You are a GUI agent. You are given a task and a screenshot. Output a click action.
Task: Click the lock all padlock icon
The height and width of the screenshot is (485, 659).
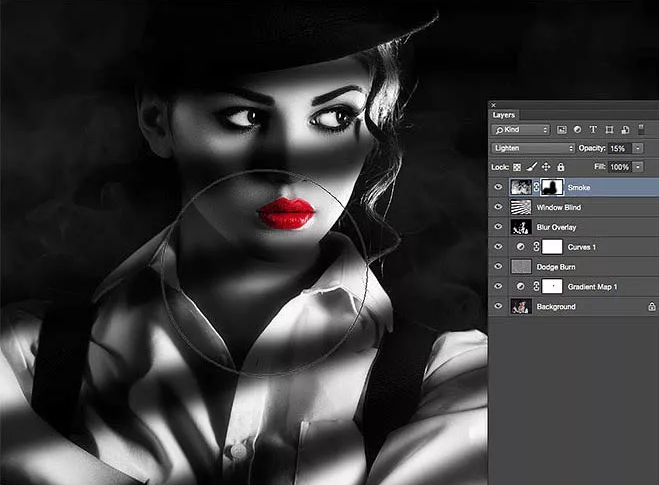(560, 166)
